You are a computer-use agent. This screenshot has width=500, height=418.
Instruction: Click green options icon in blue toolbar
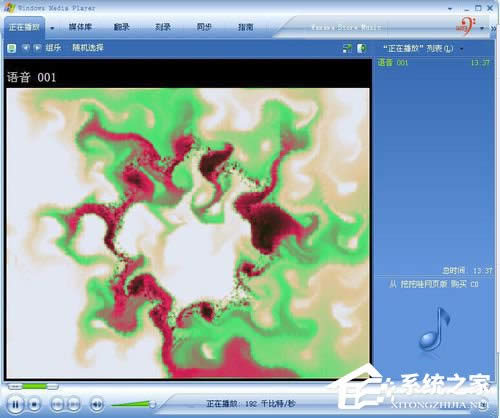tap(12, 48)
